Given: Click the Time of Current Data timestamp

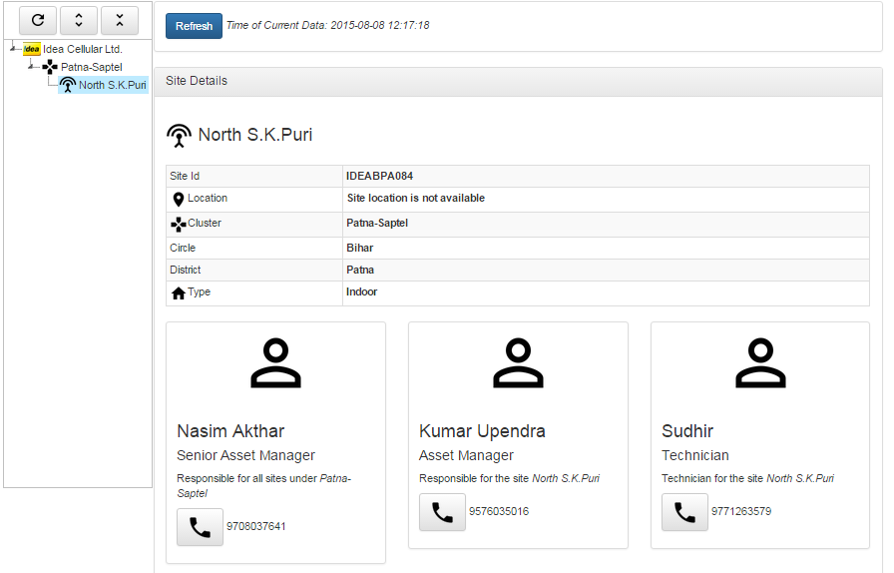Looking at the screenshot, I should pyautogui.click(x=328, y=25).
